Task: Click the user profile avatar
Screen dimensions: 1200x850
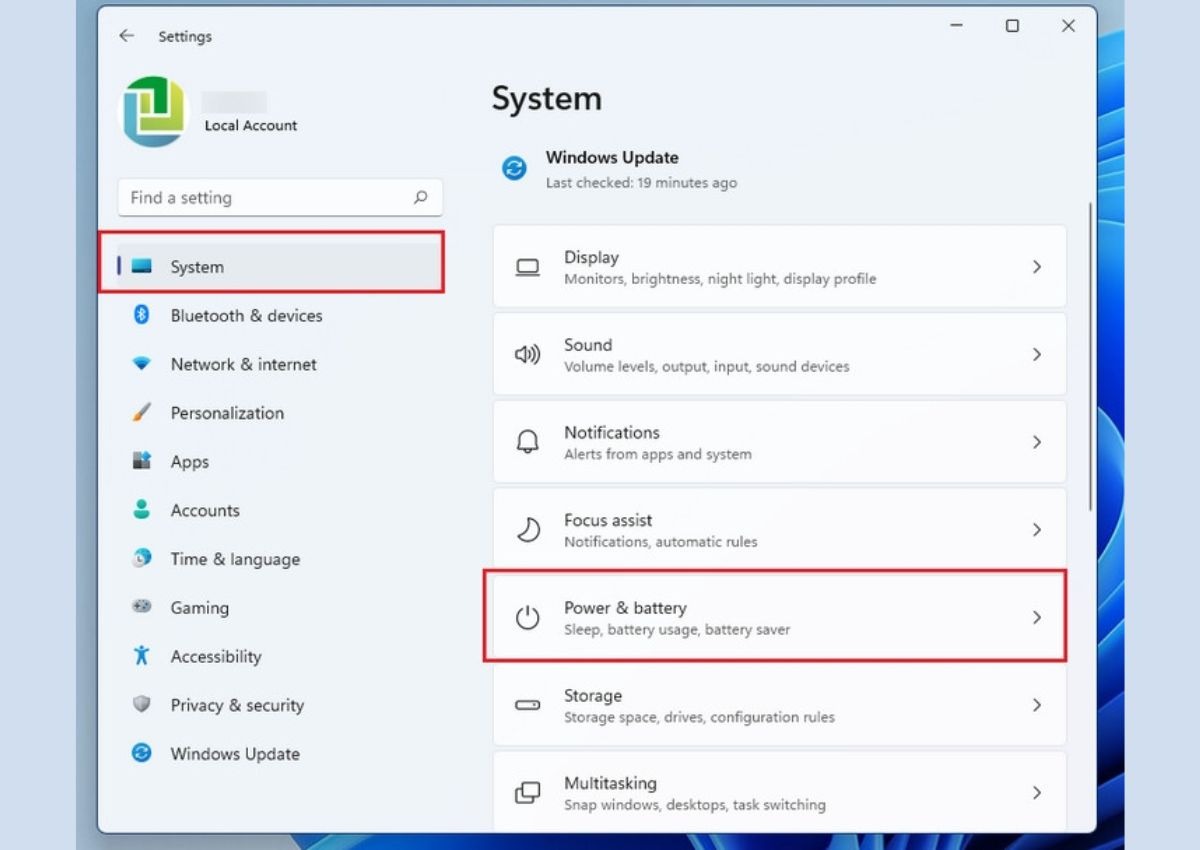Action: tap(155, 112)
